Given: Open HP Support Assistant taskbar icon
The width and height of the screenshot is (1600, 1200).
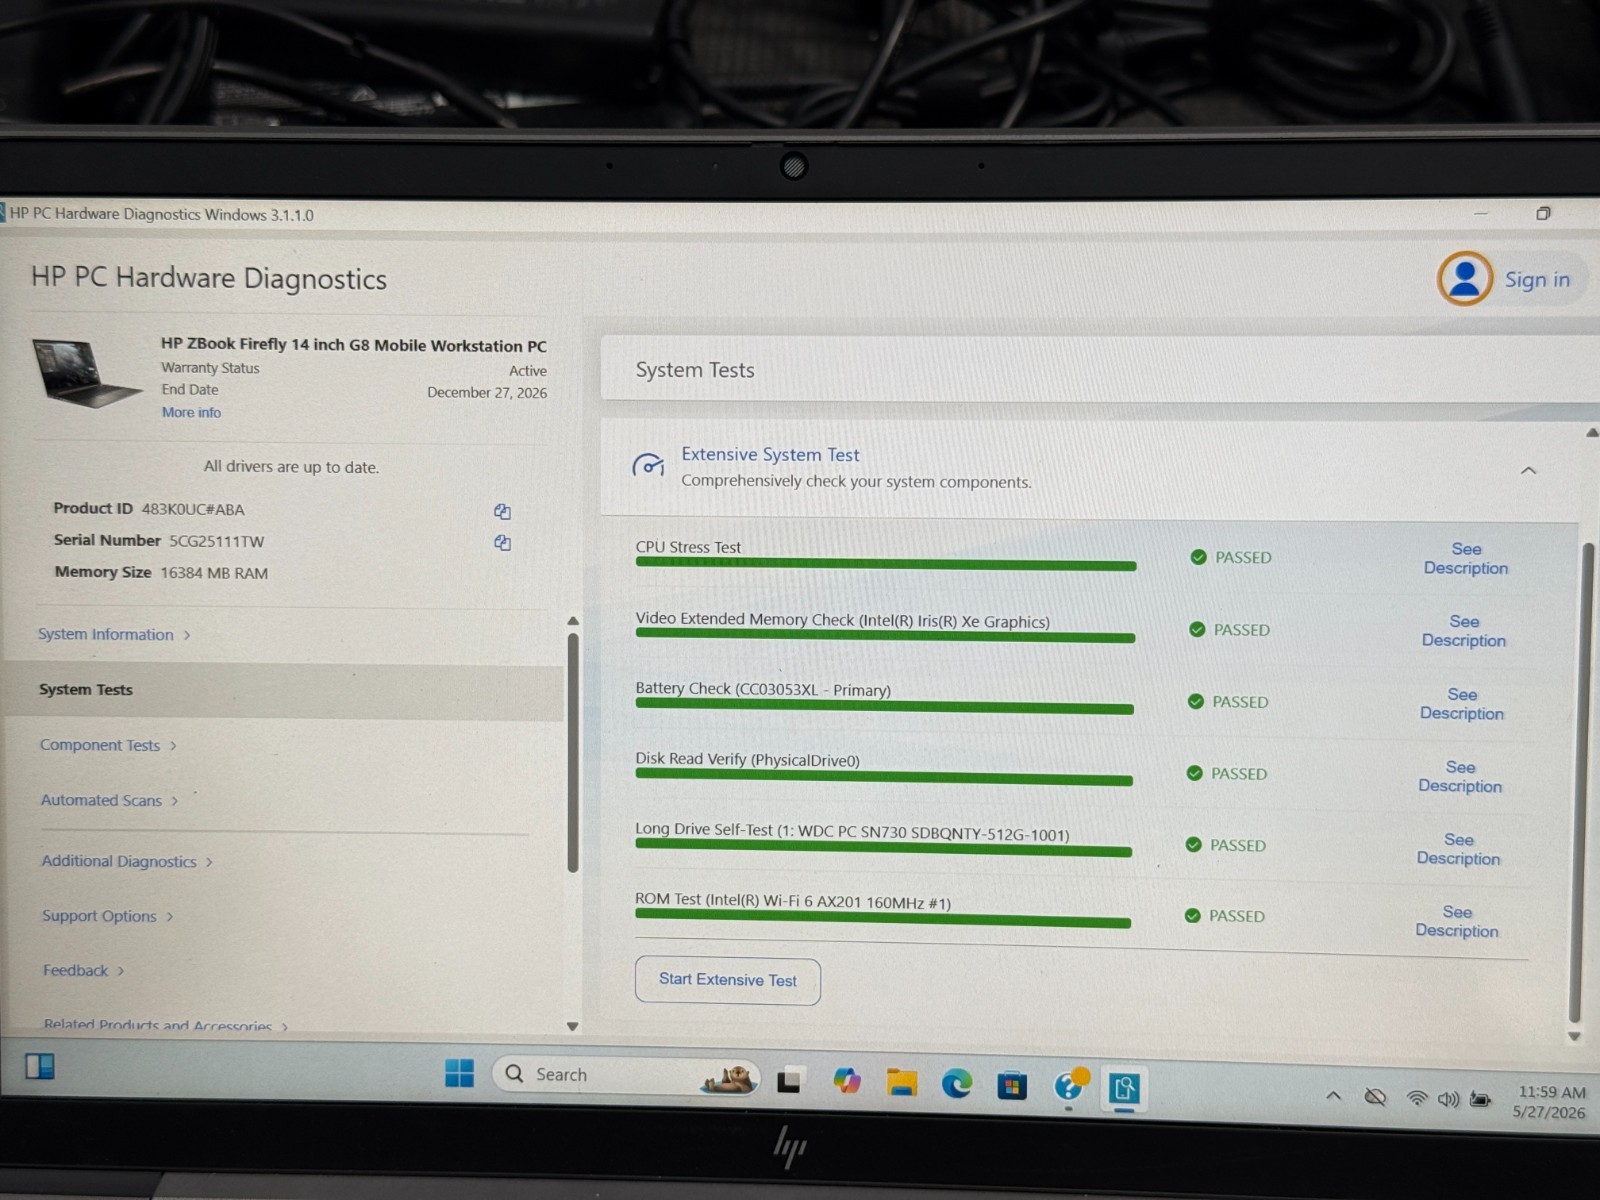Looking at the screenshot, I should point(1070,1084).
